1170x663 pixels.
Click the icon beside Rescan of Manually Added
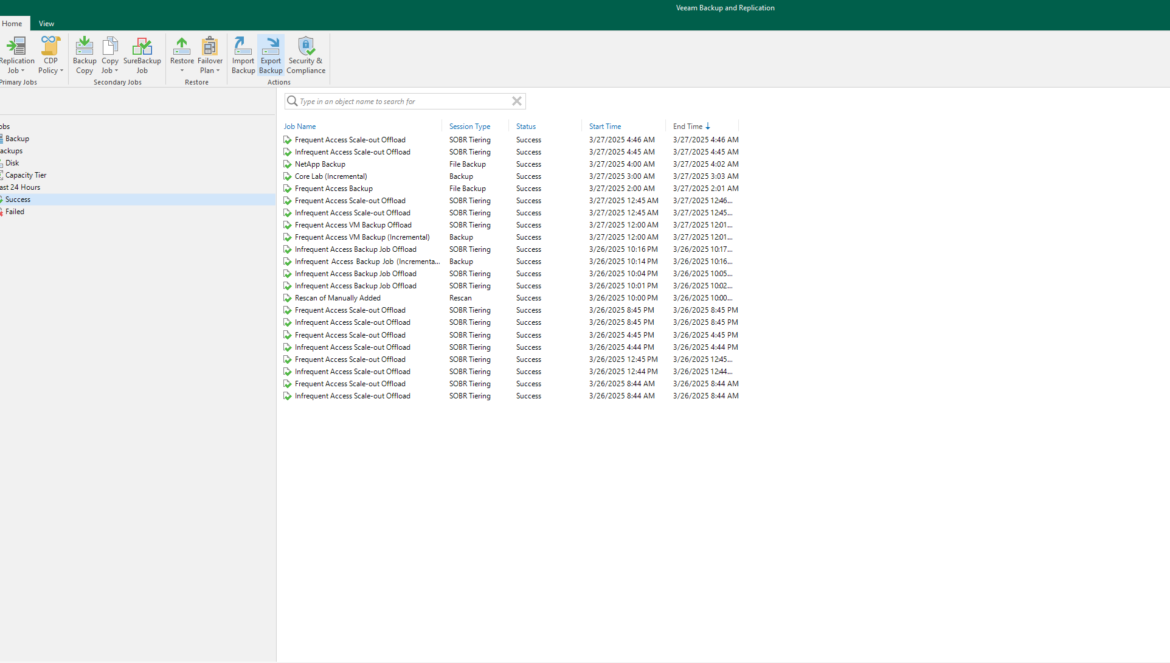click(287, 298)
